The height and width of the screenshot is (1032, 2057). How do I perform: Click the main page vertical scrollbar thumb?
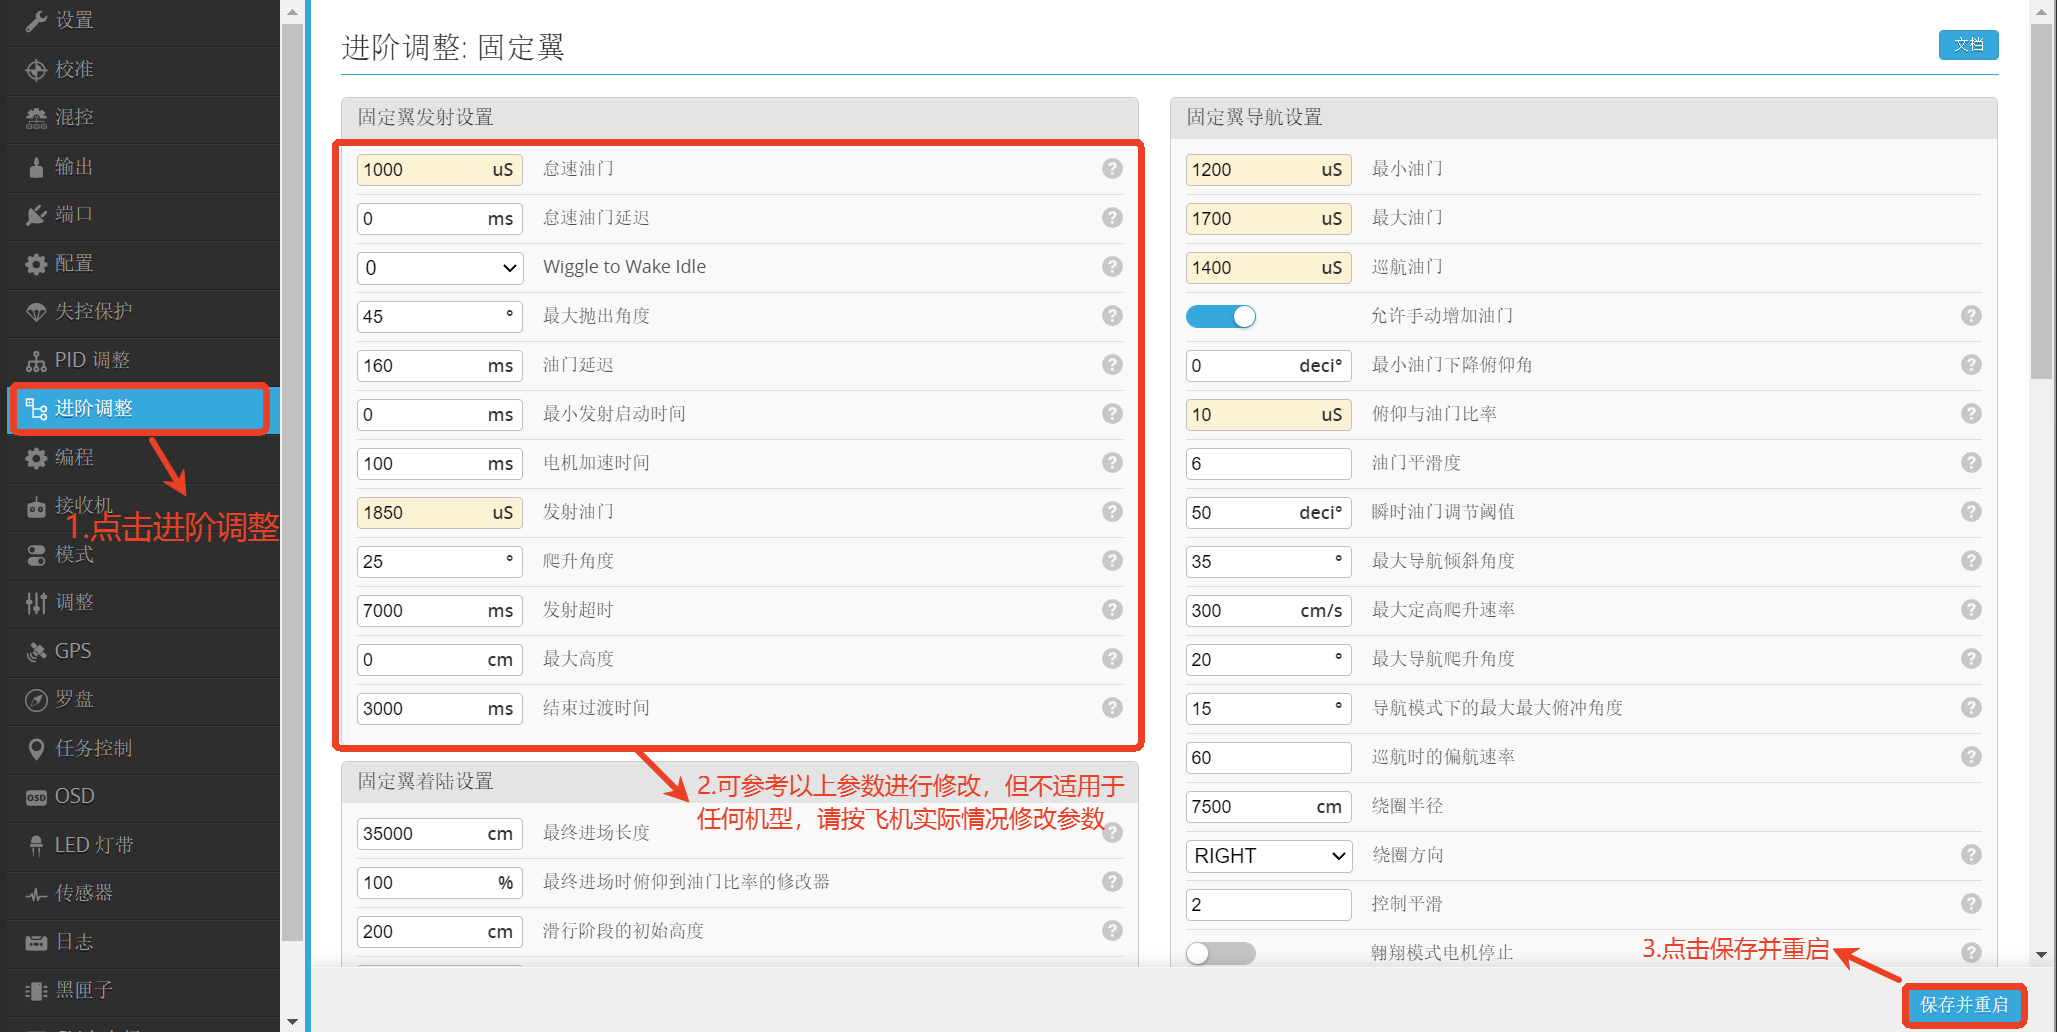tap(2041, 202)
